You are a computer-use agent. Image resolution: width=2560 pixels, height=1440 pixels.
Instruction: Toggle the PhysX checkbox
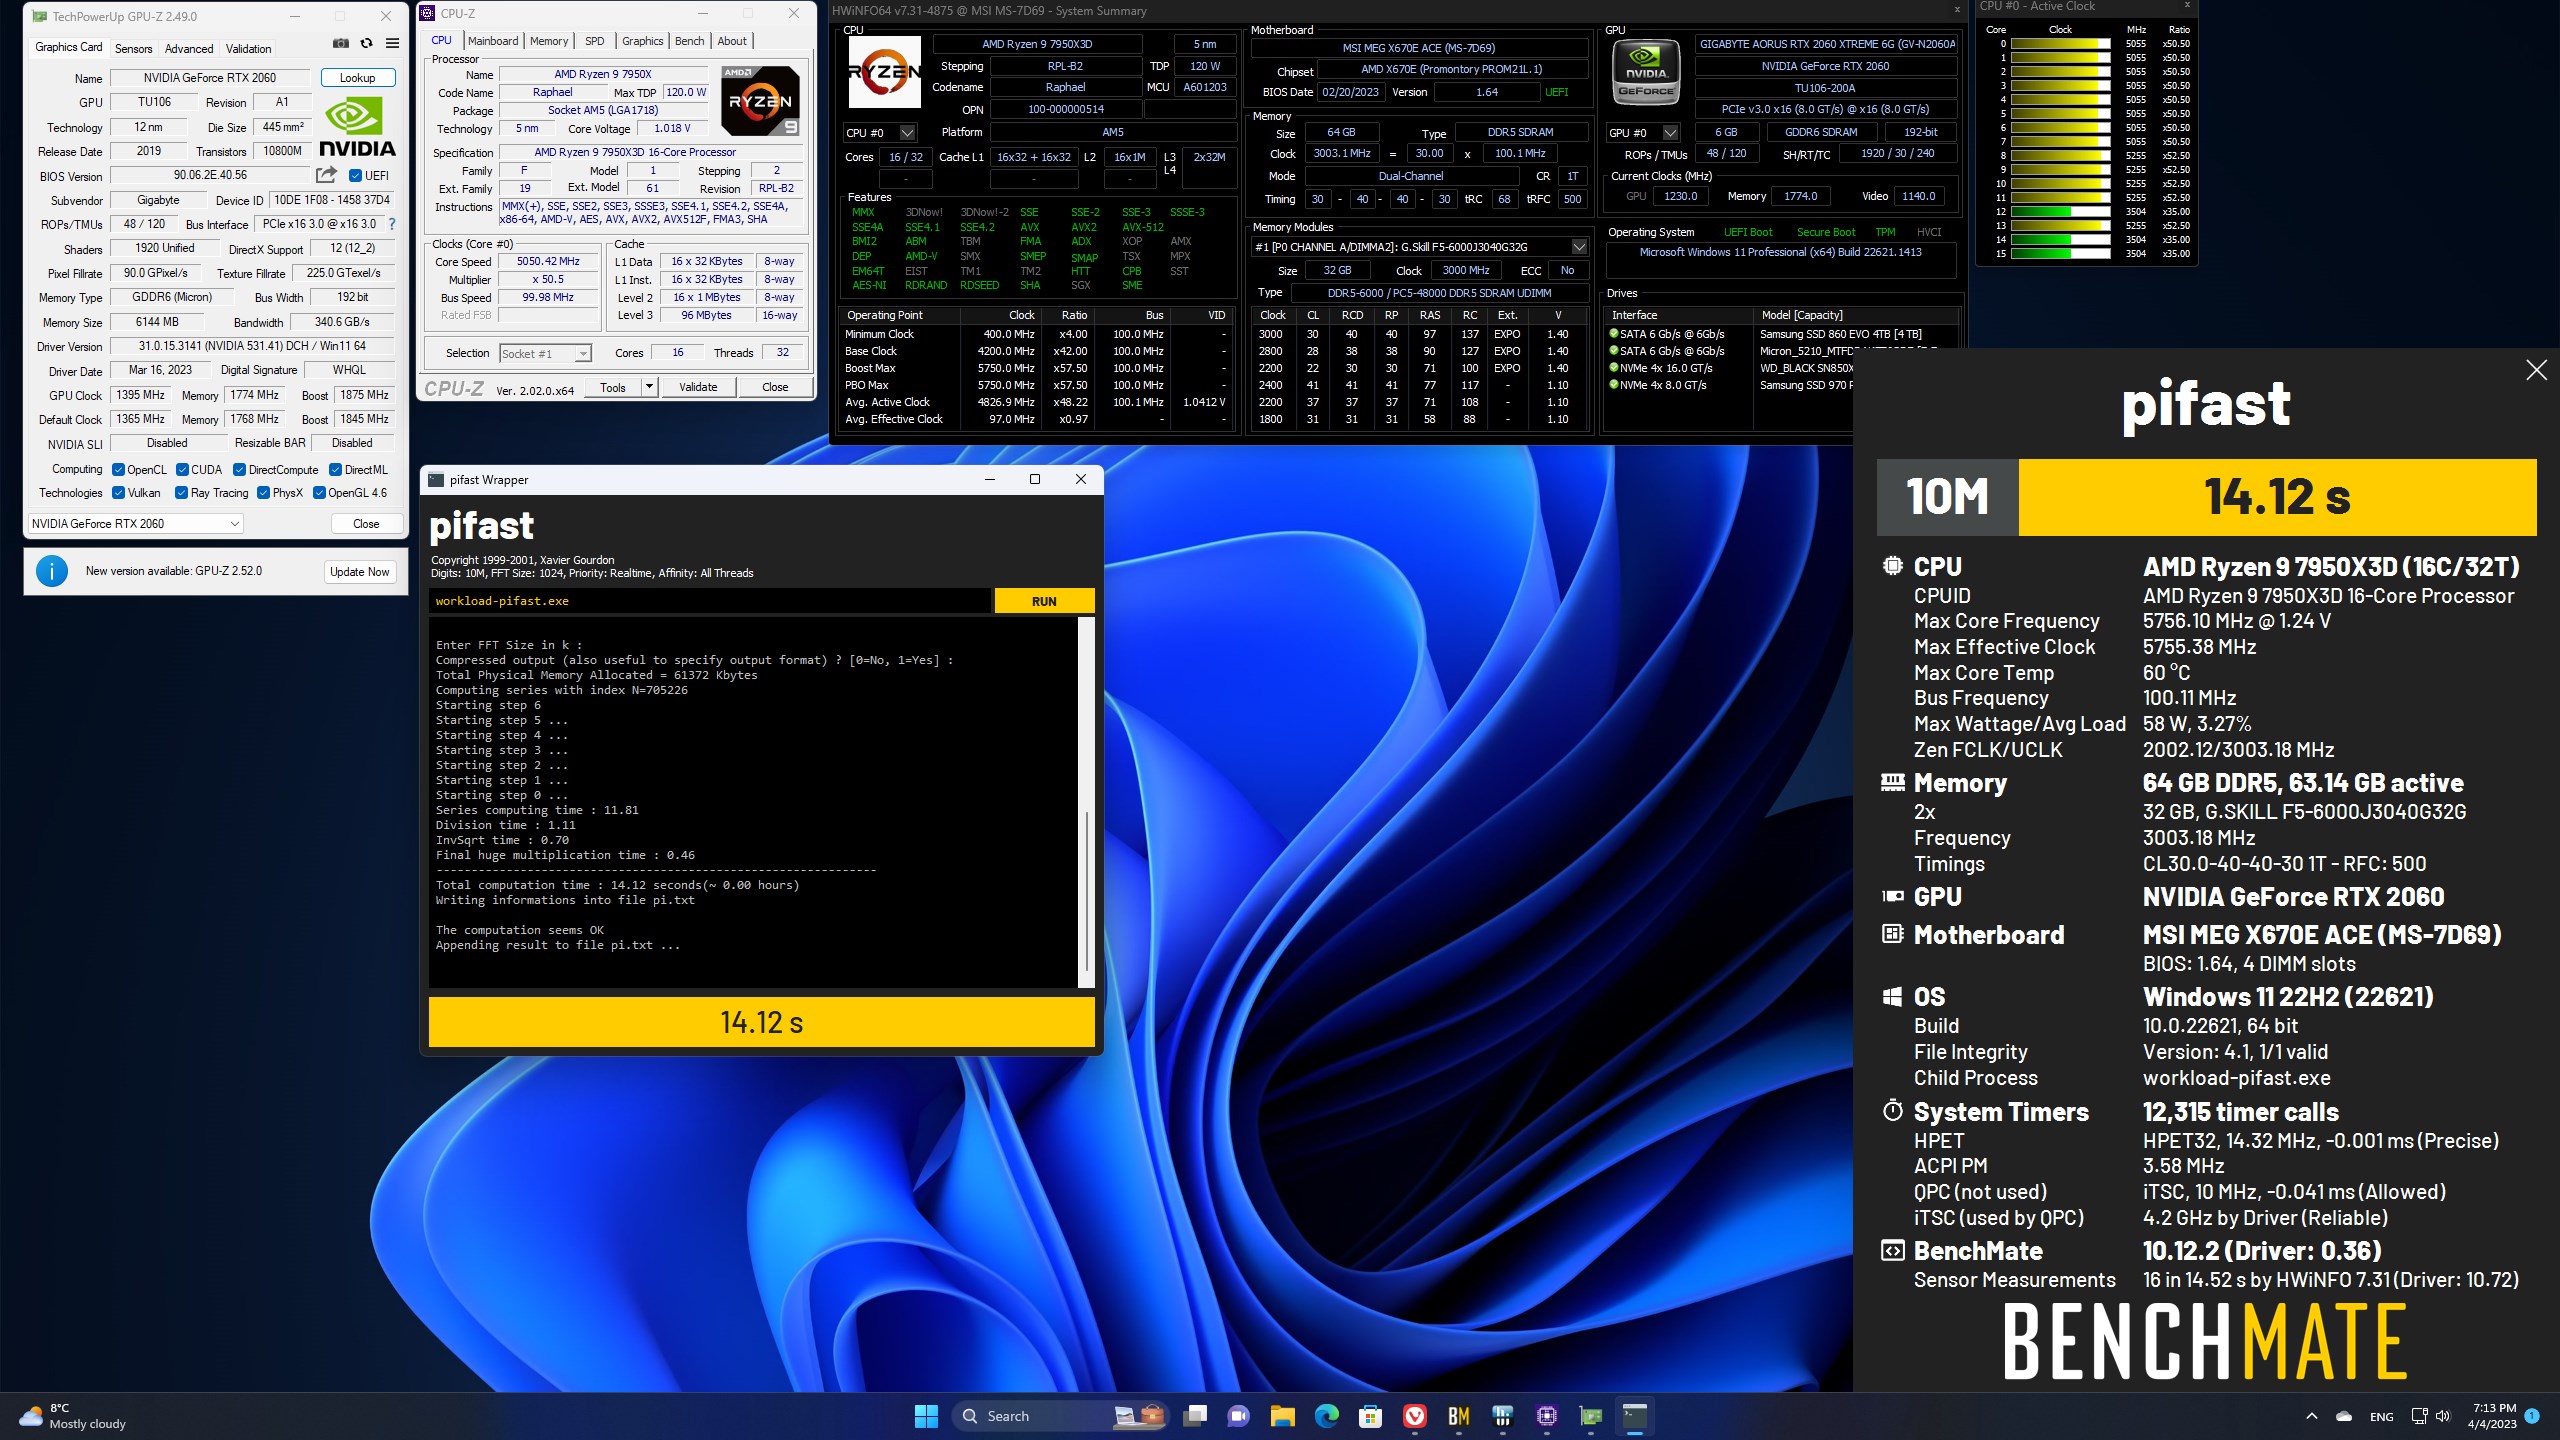(x=263, y=493)
